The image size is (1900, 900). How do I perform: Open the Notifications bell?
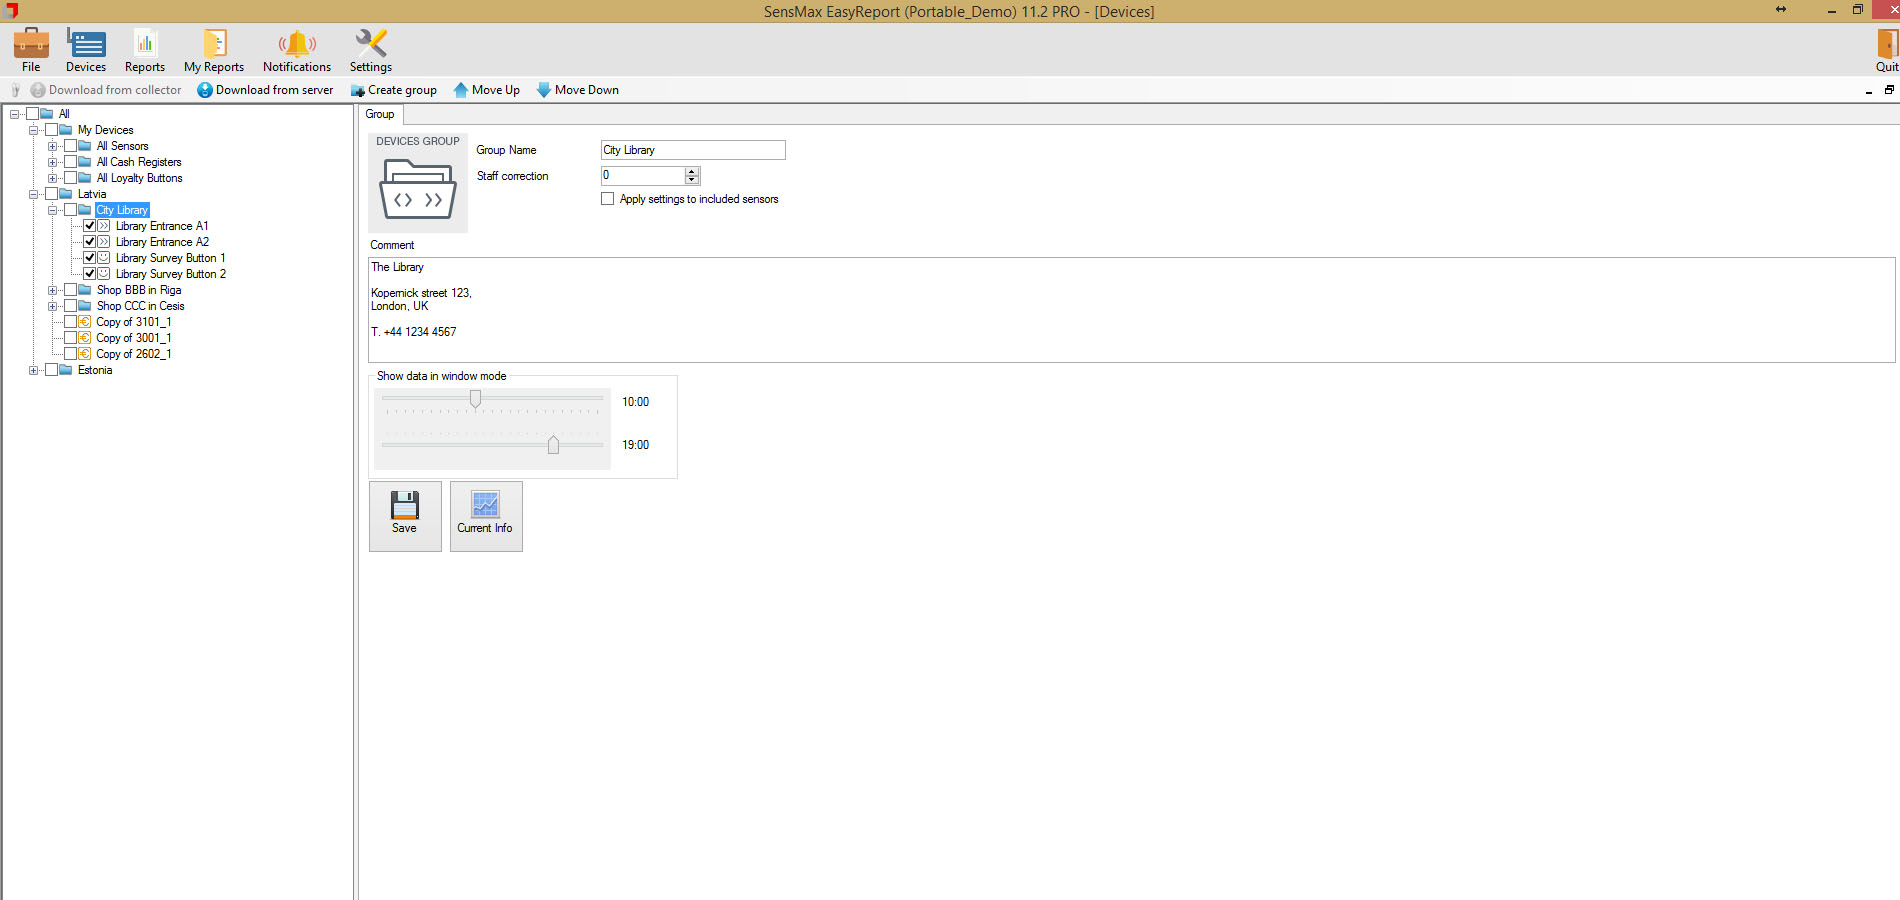click(x=297, y=44)
